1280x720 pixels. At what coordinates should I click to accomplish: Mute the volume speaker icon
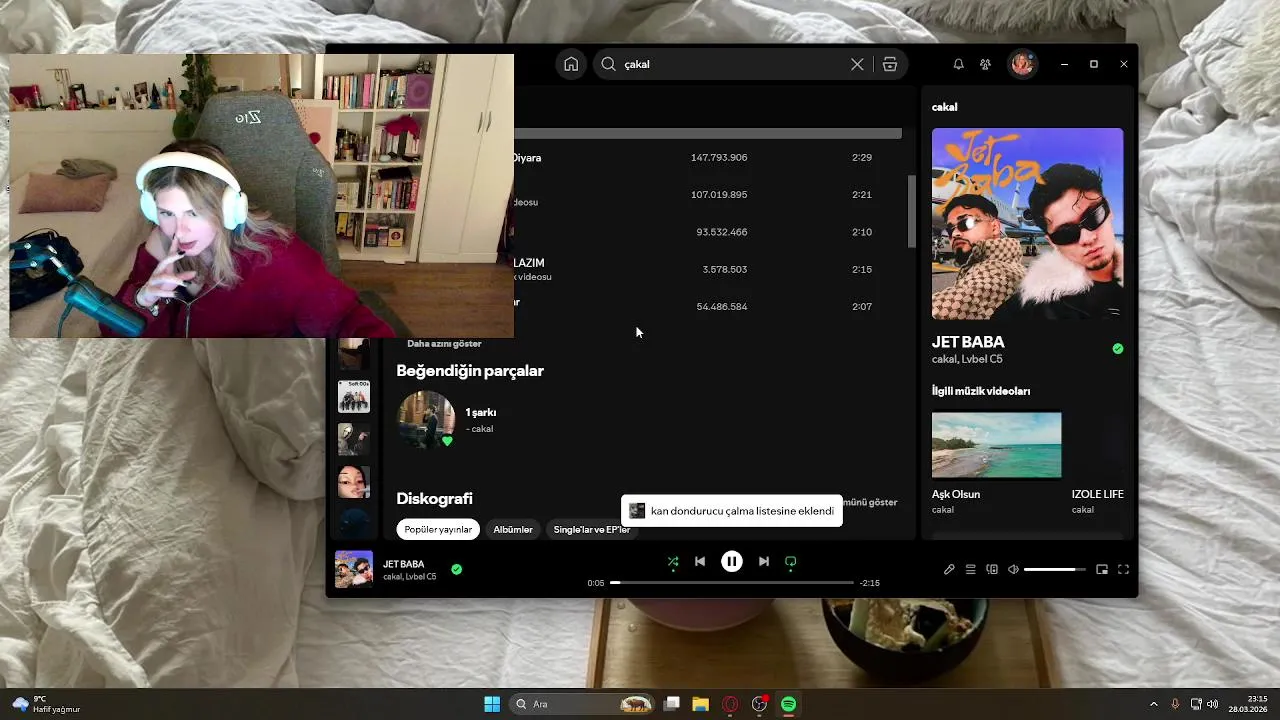tap(1013, 570)
